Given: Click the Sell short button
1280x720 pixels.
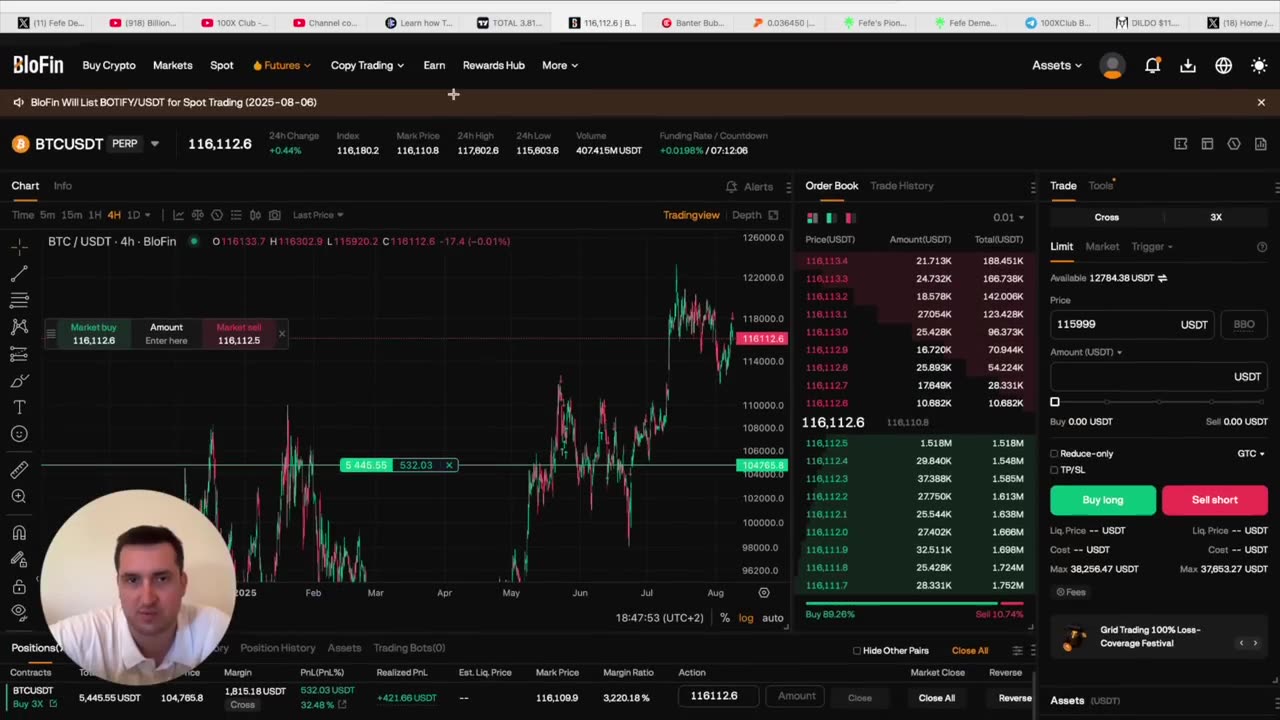Looking at the screenshot, I should [1214, 500].
